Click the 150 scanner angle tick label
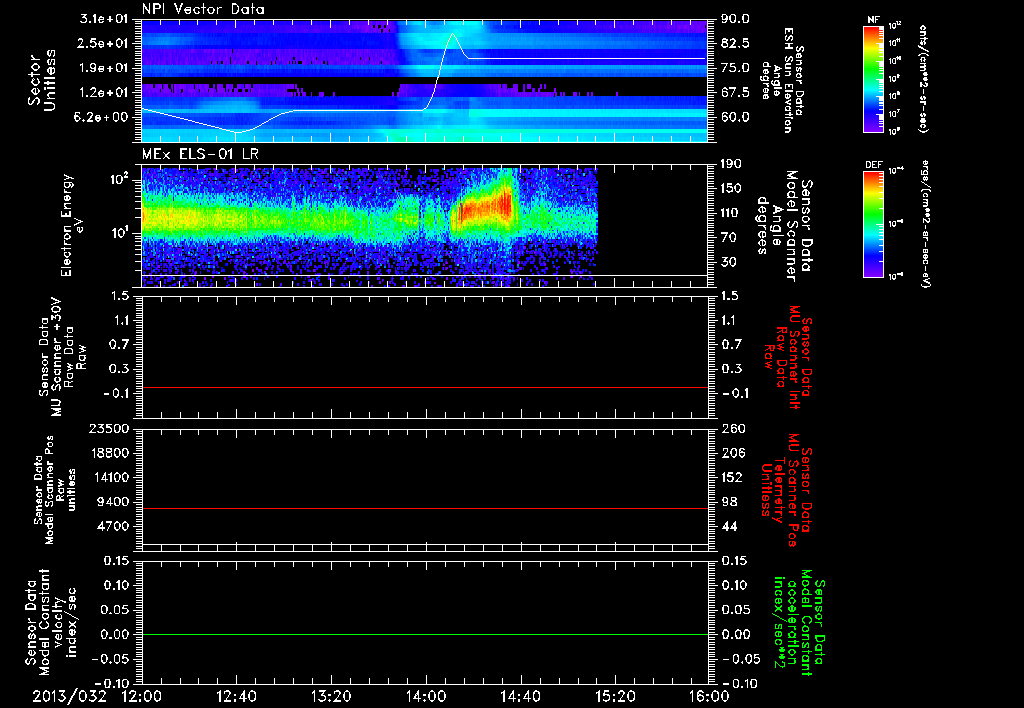Screen dimensions: 1024x708 pos(733,189)
